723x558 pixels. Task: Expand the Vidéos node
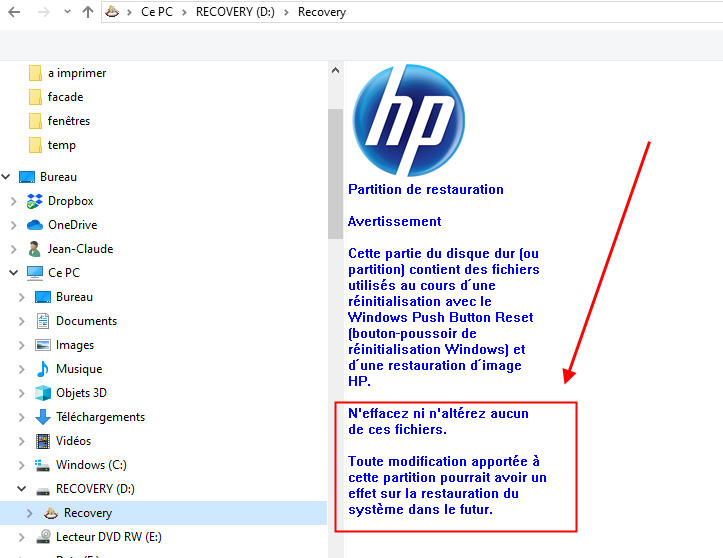click(21, 441)
